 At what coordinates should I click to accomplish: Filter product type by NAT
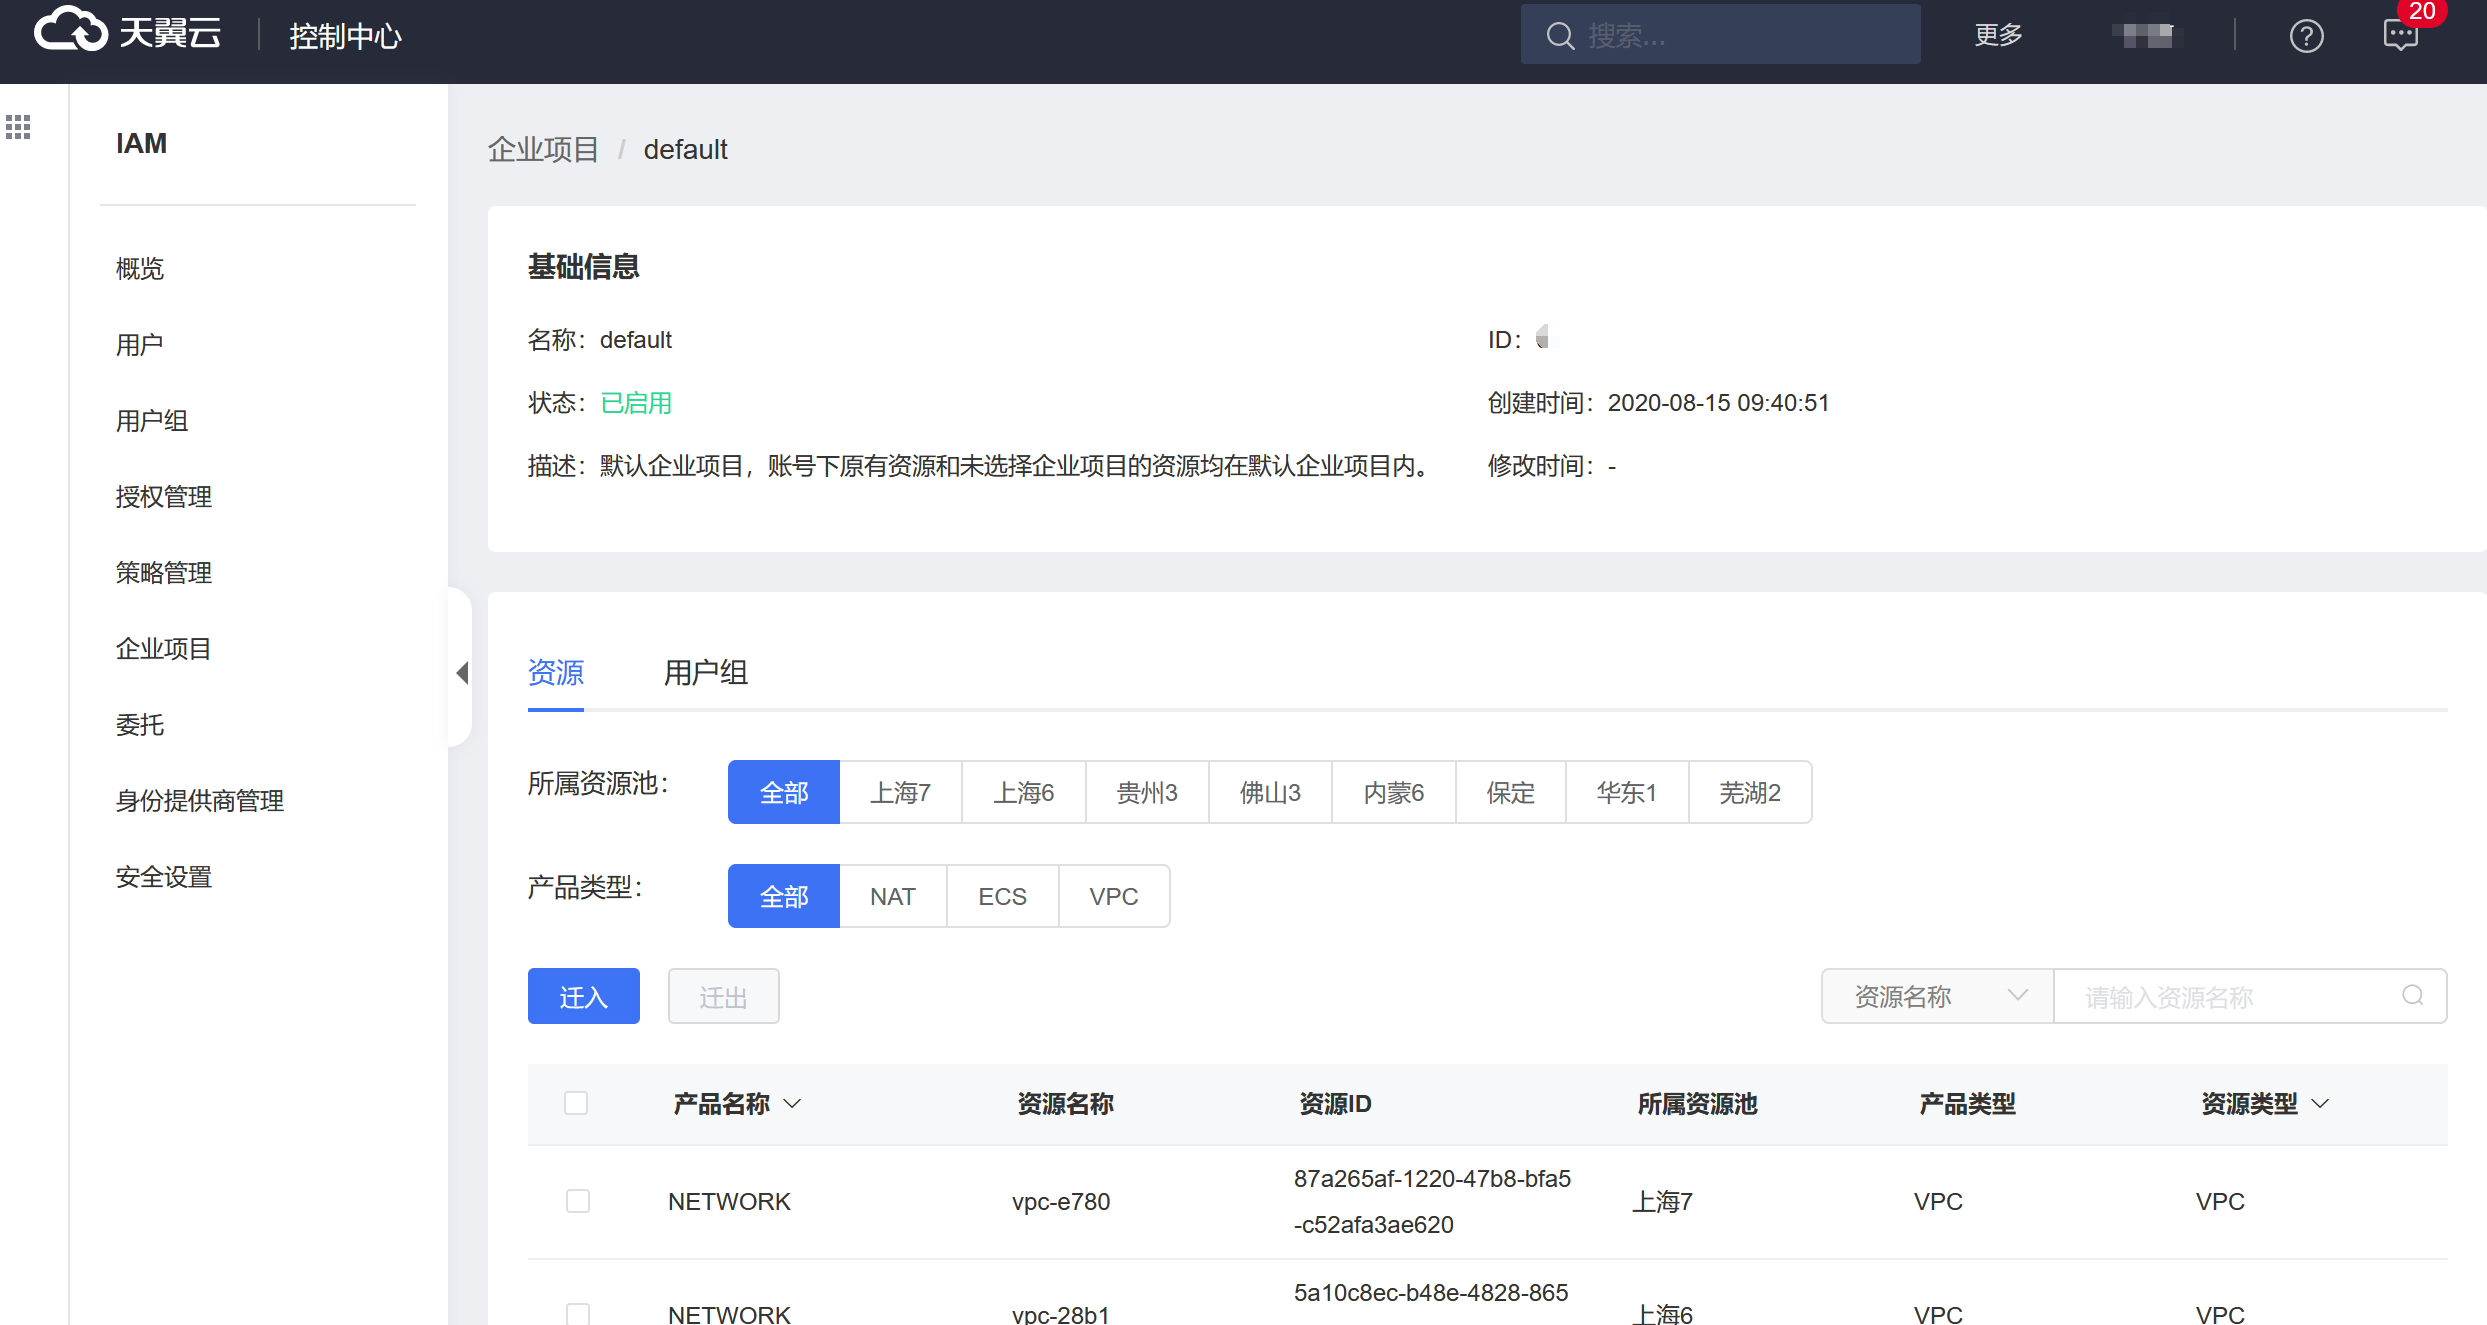tap(893, 896)
